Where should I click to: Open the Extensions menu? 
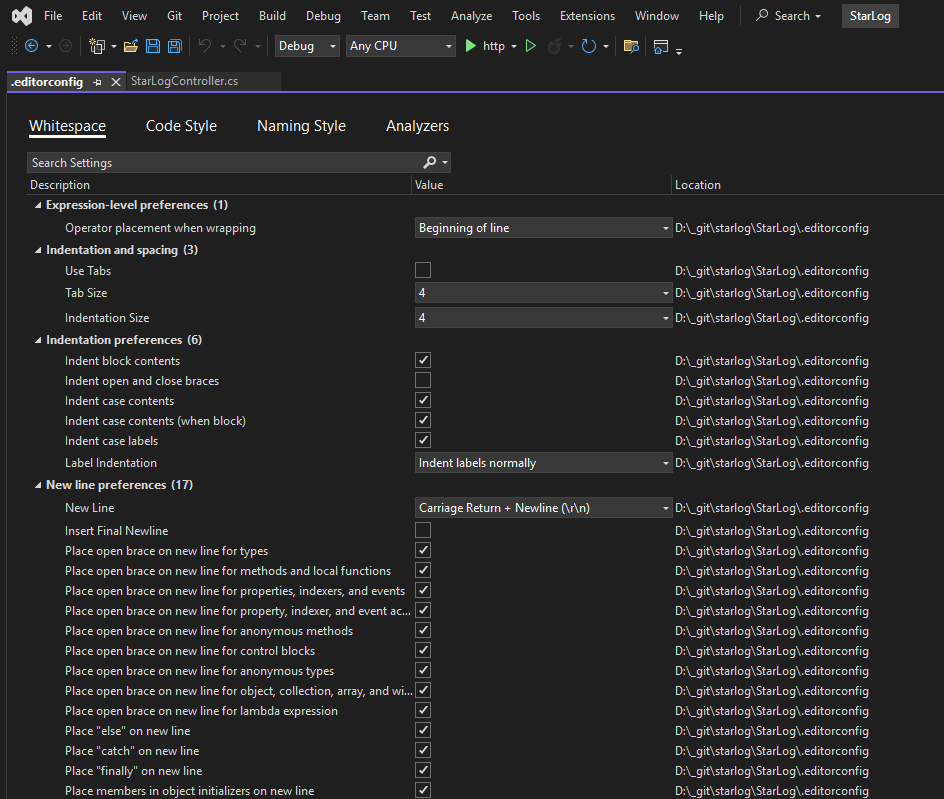tap(587, 16)
